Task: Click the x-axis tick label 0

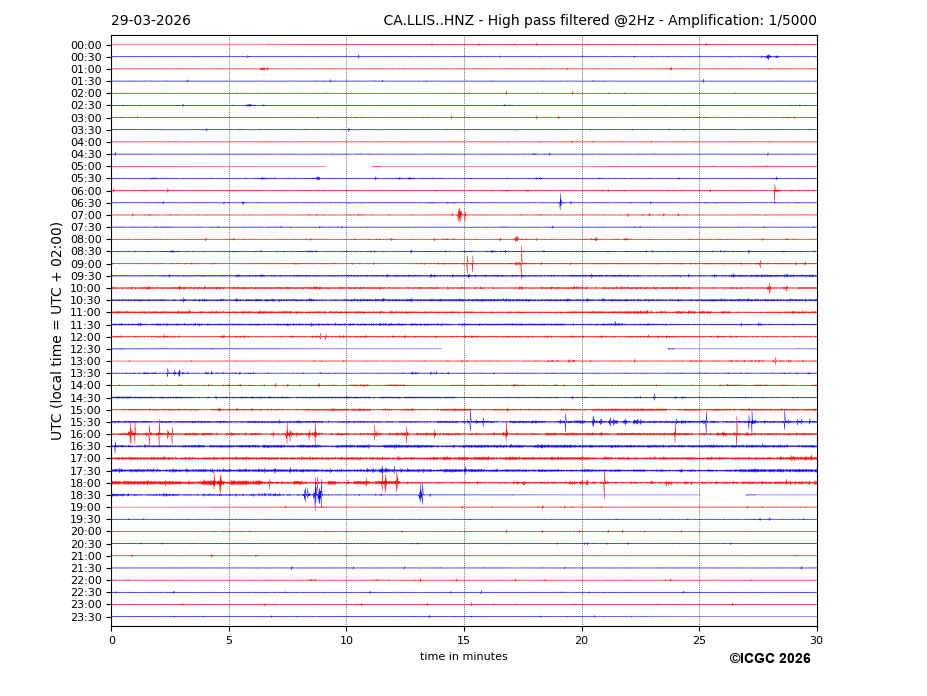Action: point(112,640)
